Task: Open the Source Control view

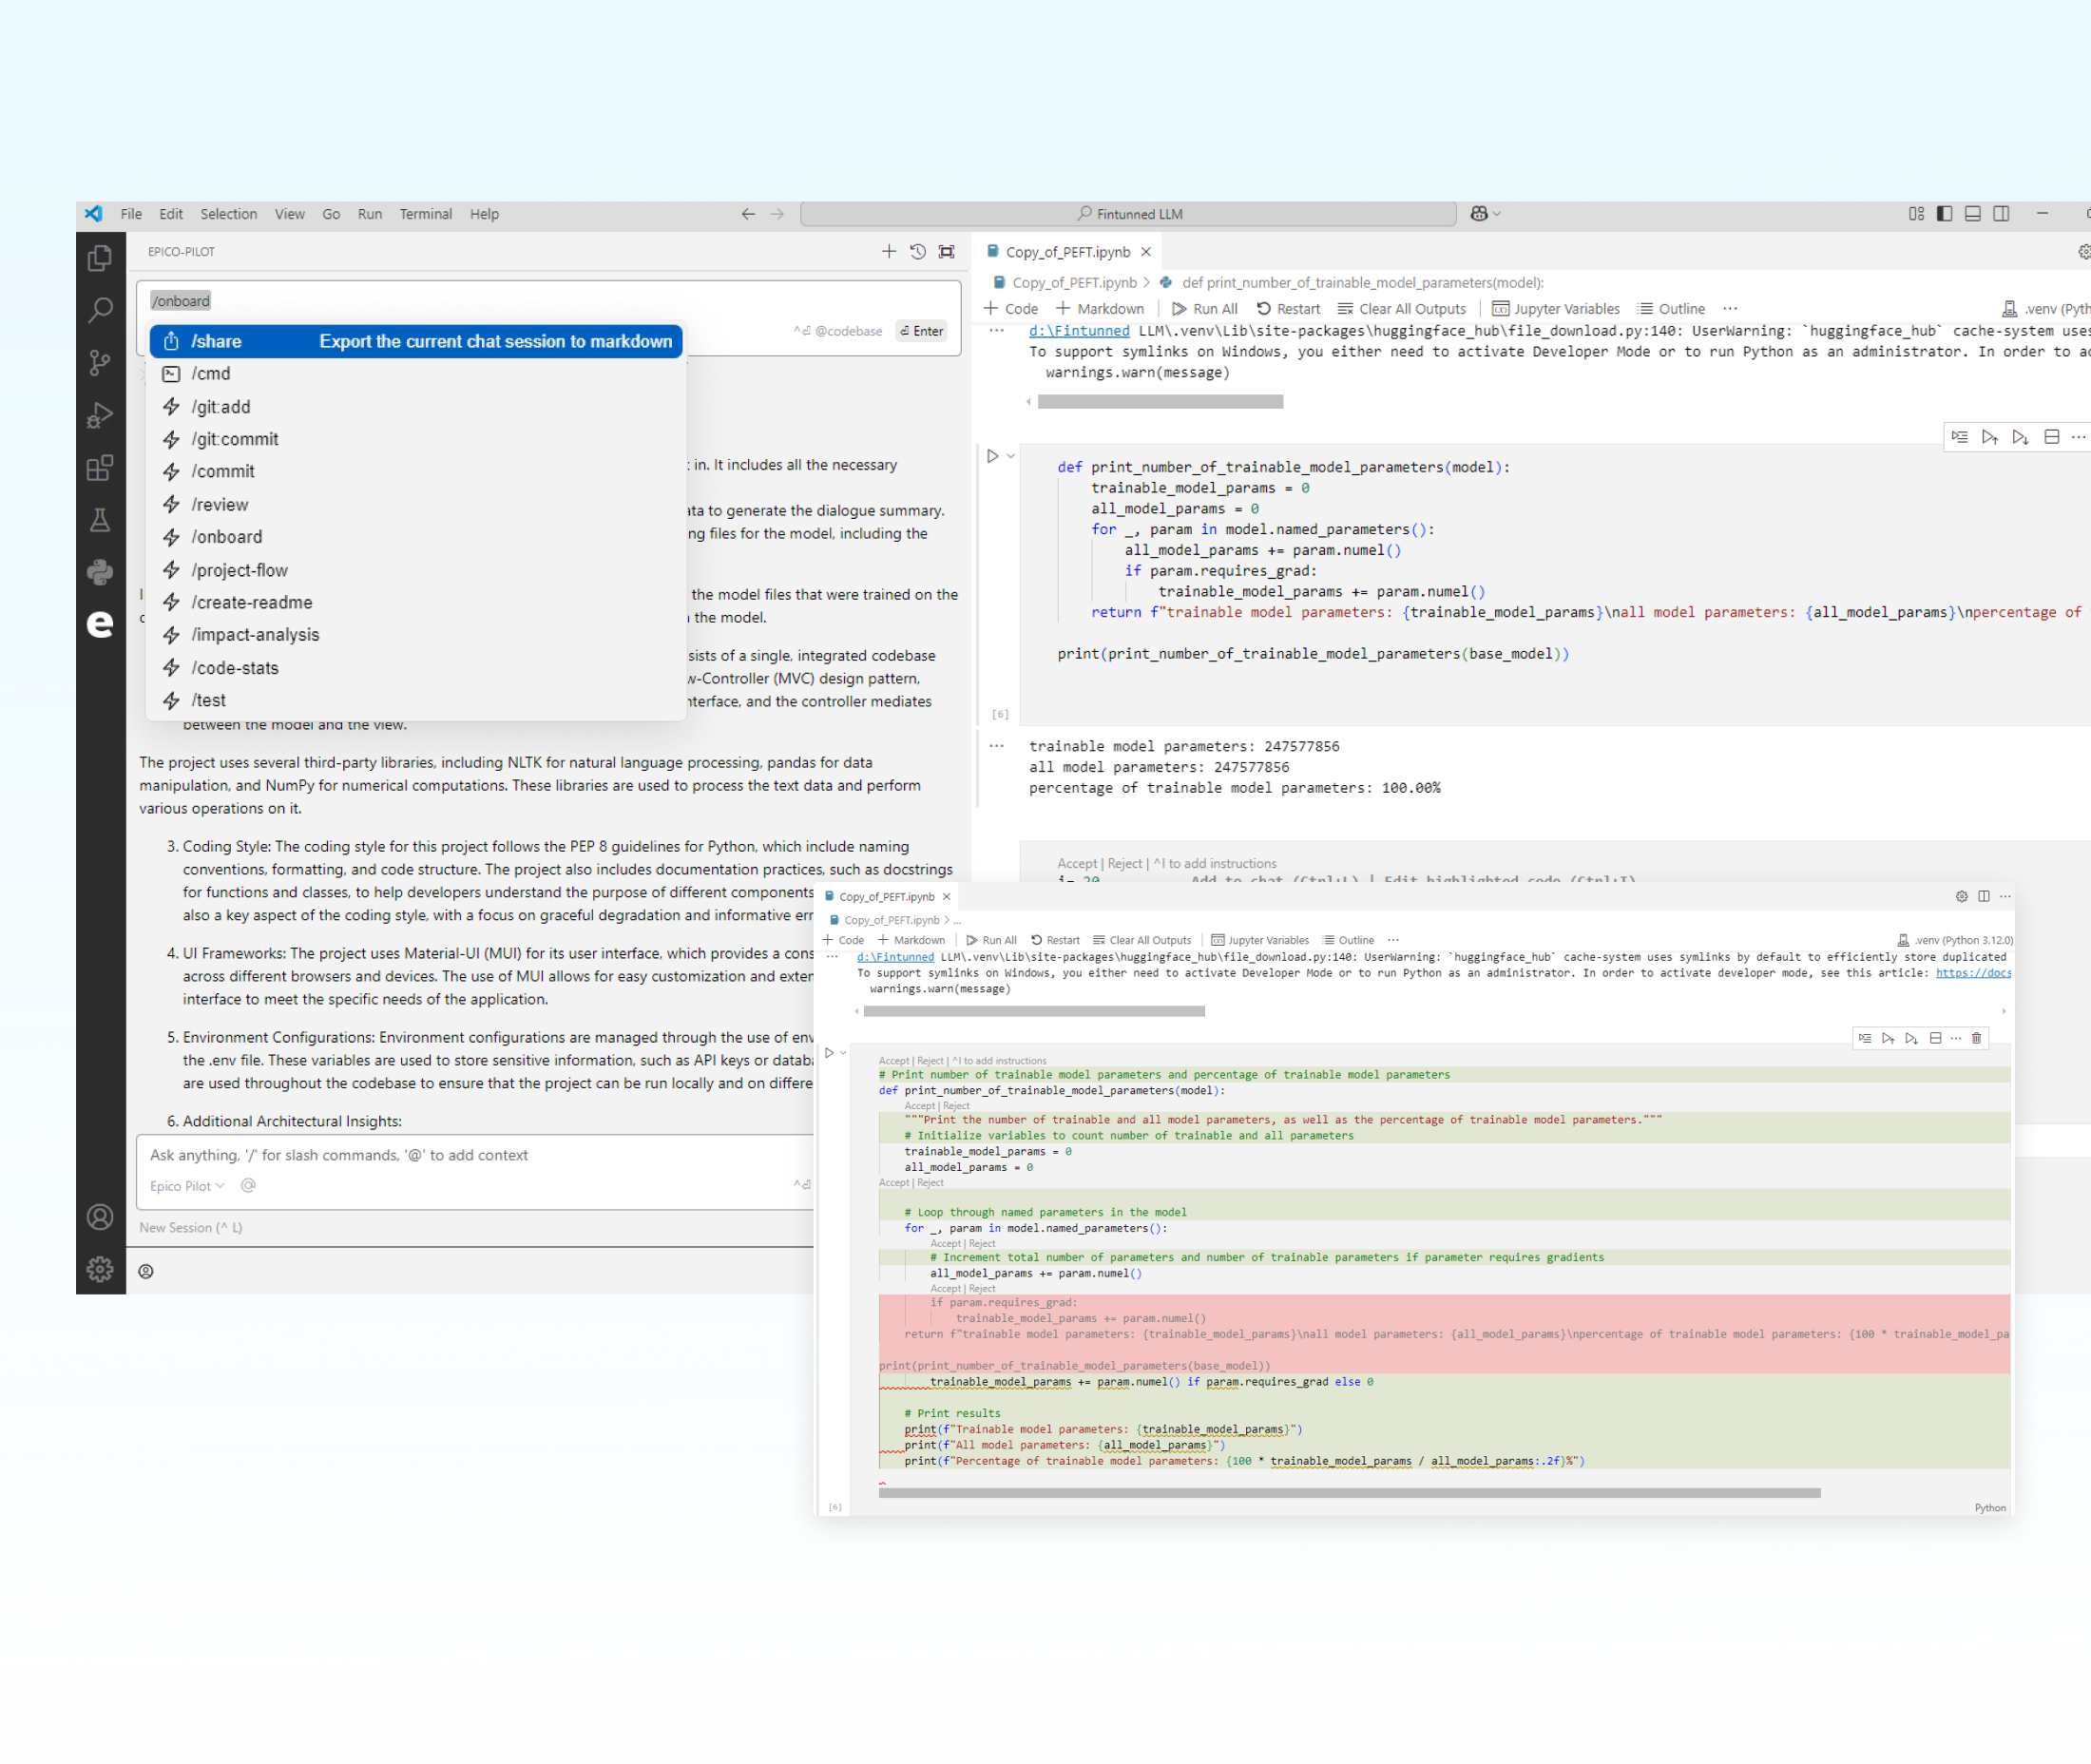Action: click(100, 362)
